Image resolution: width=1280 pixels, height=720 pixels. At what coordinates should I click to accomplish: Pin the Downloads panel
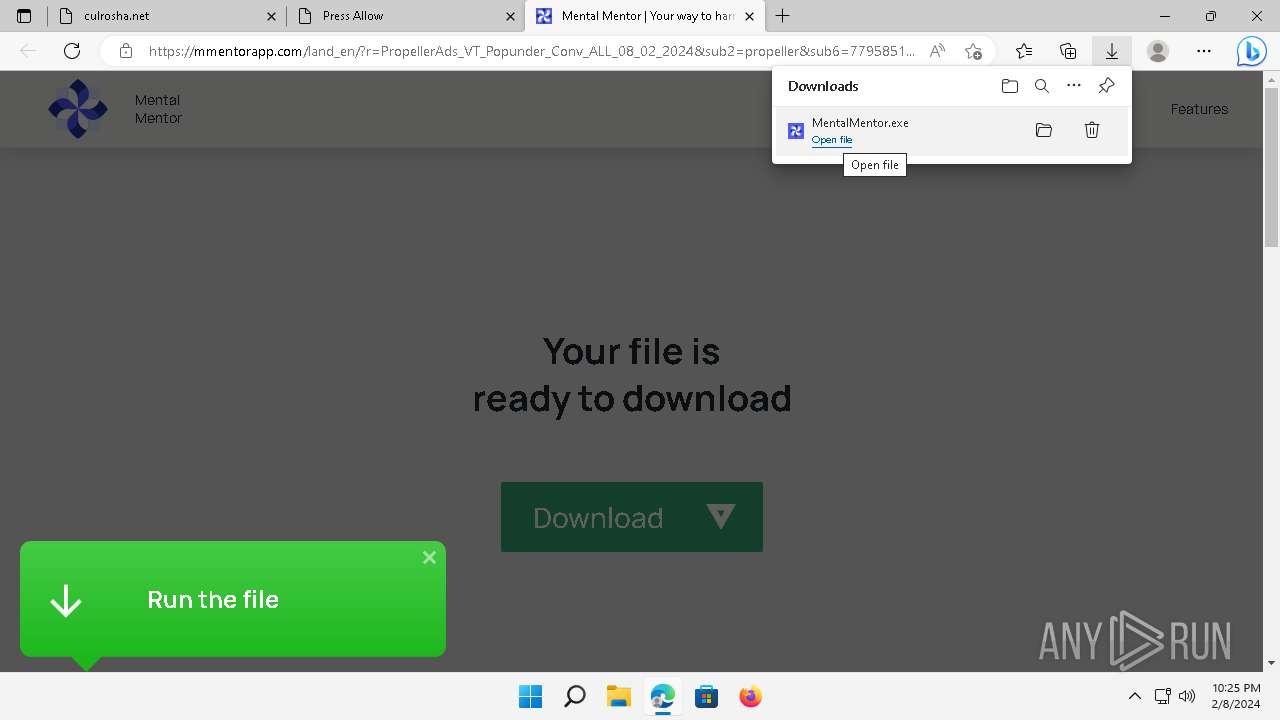pos(1106,86)
